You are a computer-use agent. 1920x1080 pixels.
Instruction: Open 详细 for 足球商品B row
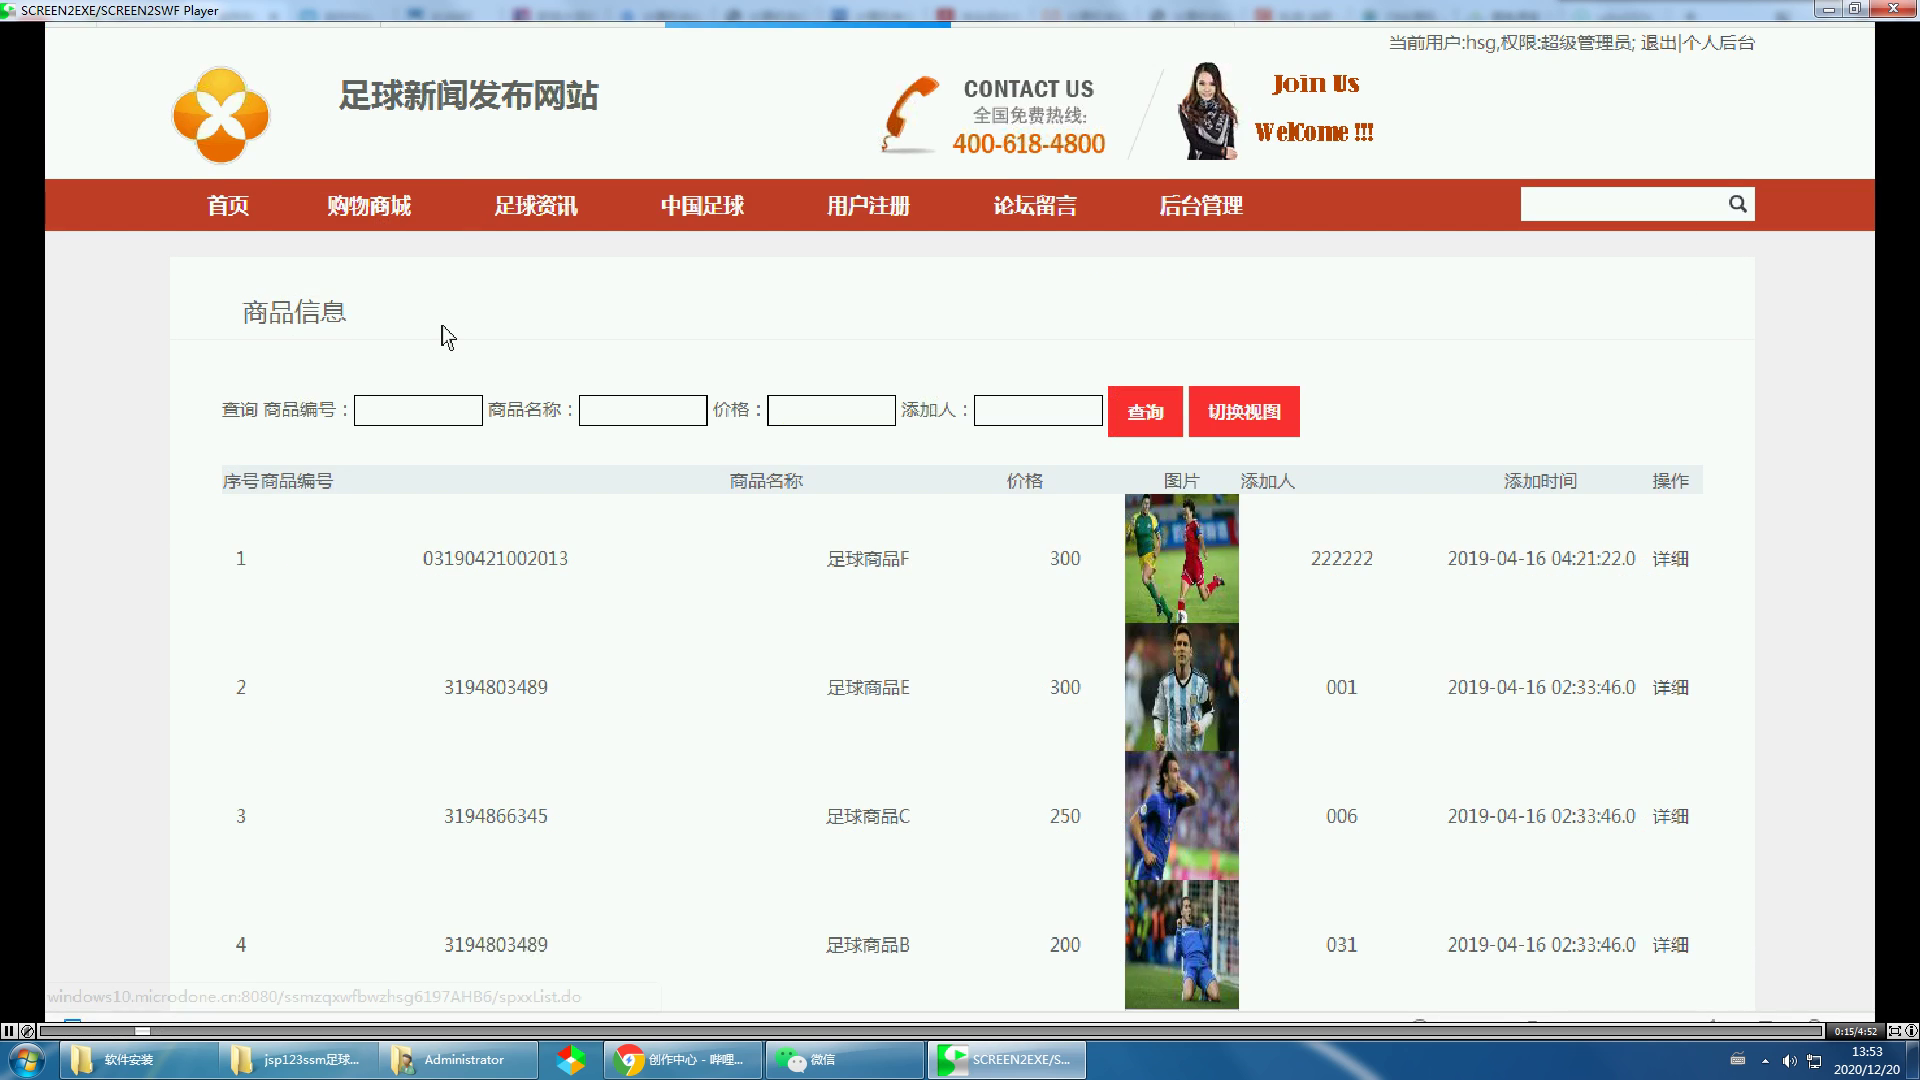1670,945
